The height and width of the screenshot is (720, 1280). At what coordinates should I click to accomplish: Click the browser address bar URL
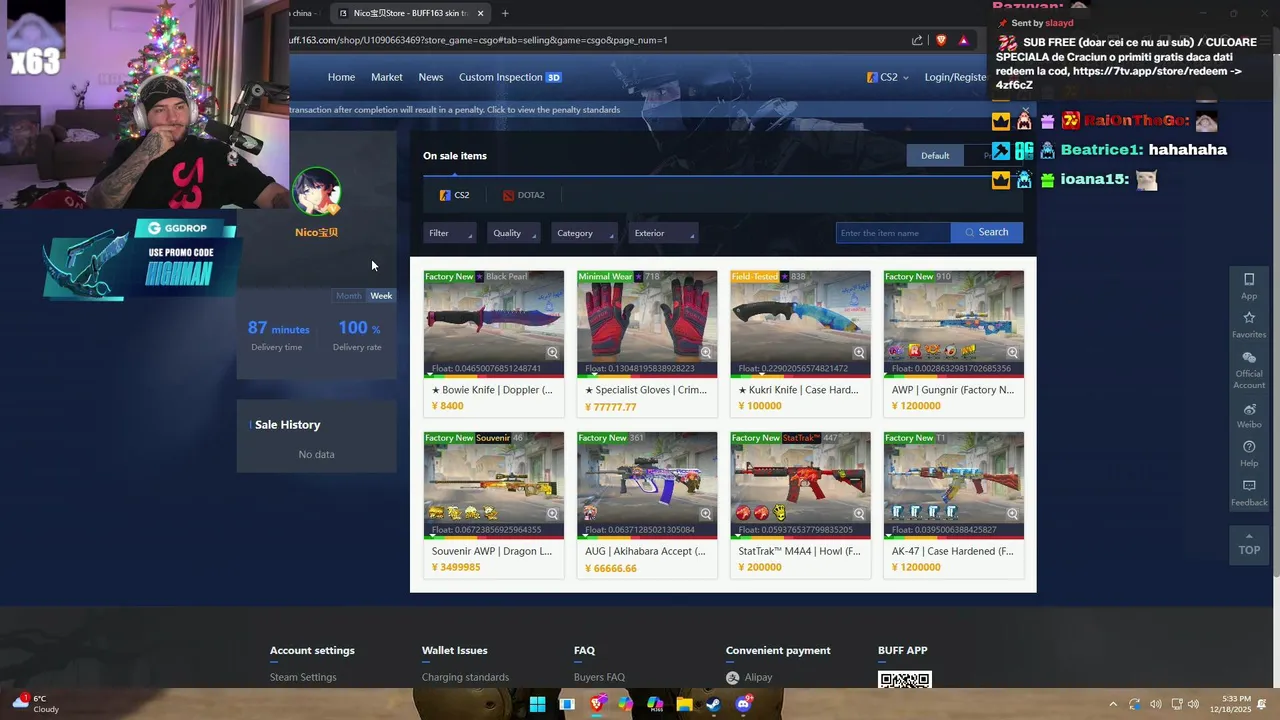479,40
